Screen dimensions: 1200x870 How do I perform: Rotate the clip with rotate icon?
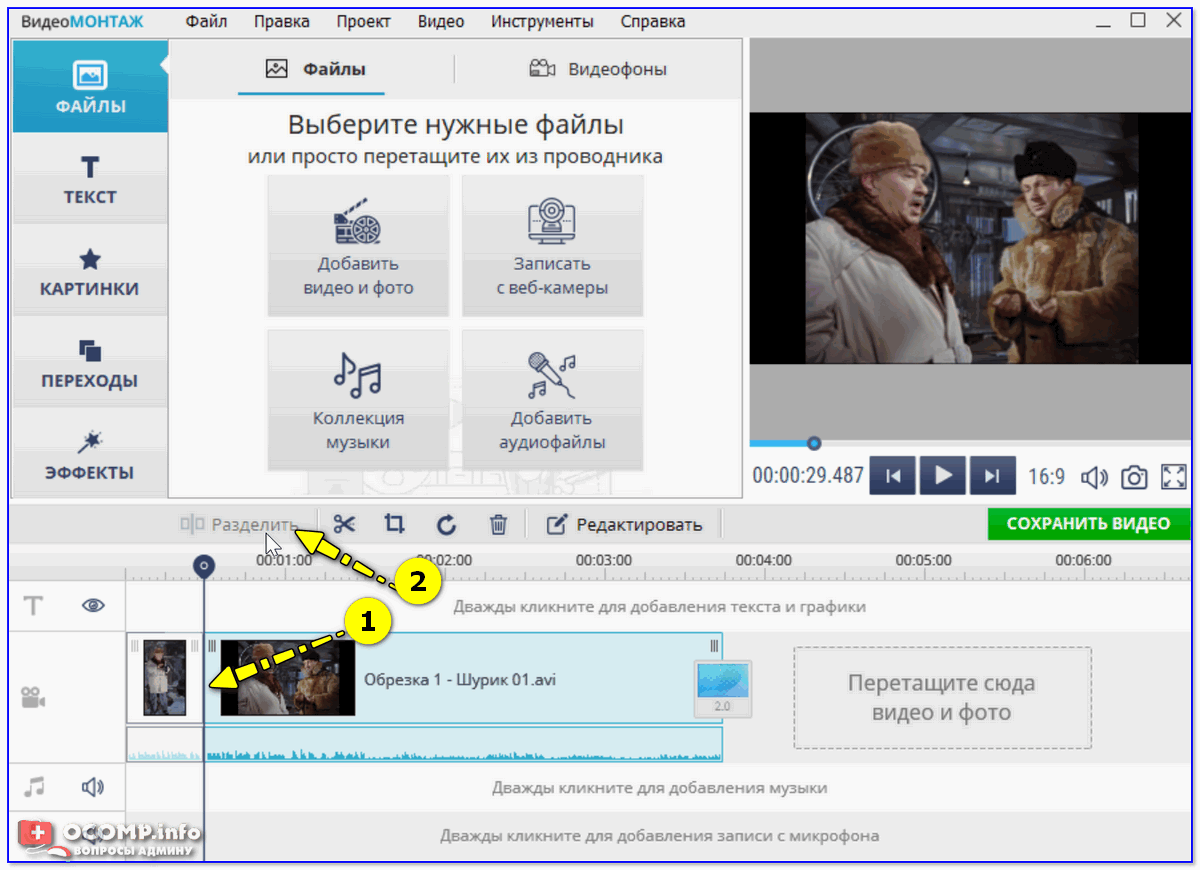pos(446,524)
